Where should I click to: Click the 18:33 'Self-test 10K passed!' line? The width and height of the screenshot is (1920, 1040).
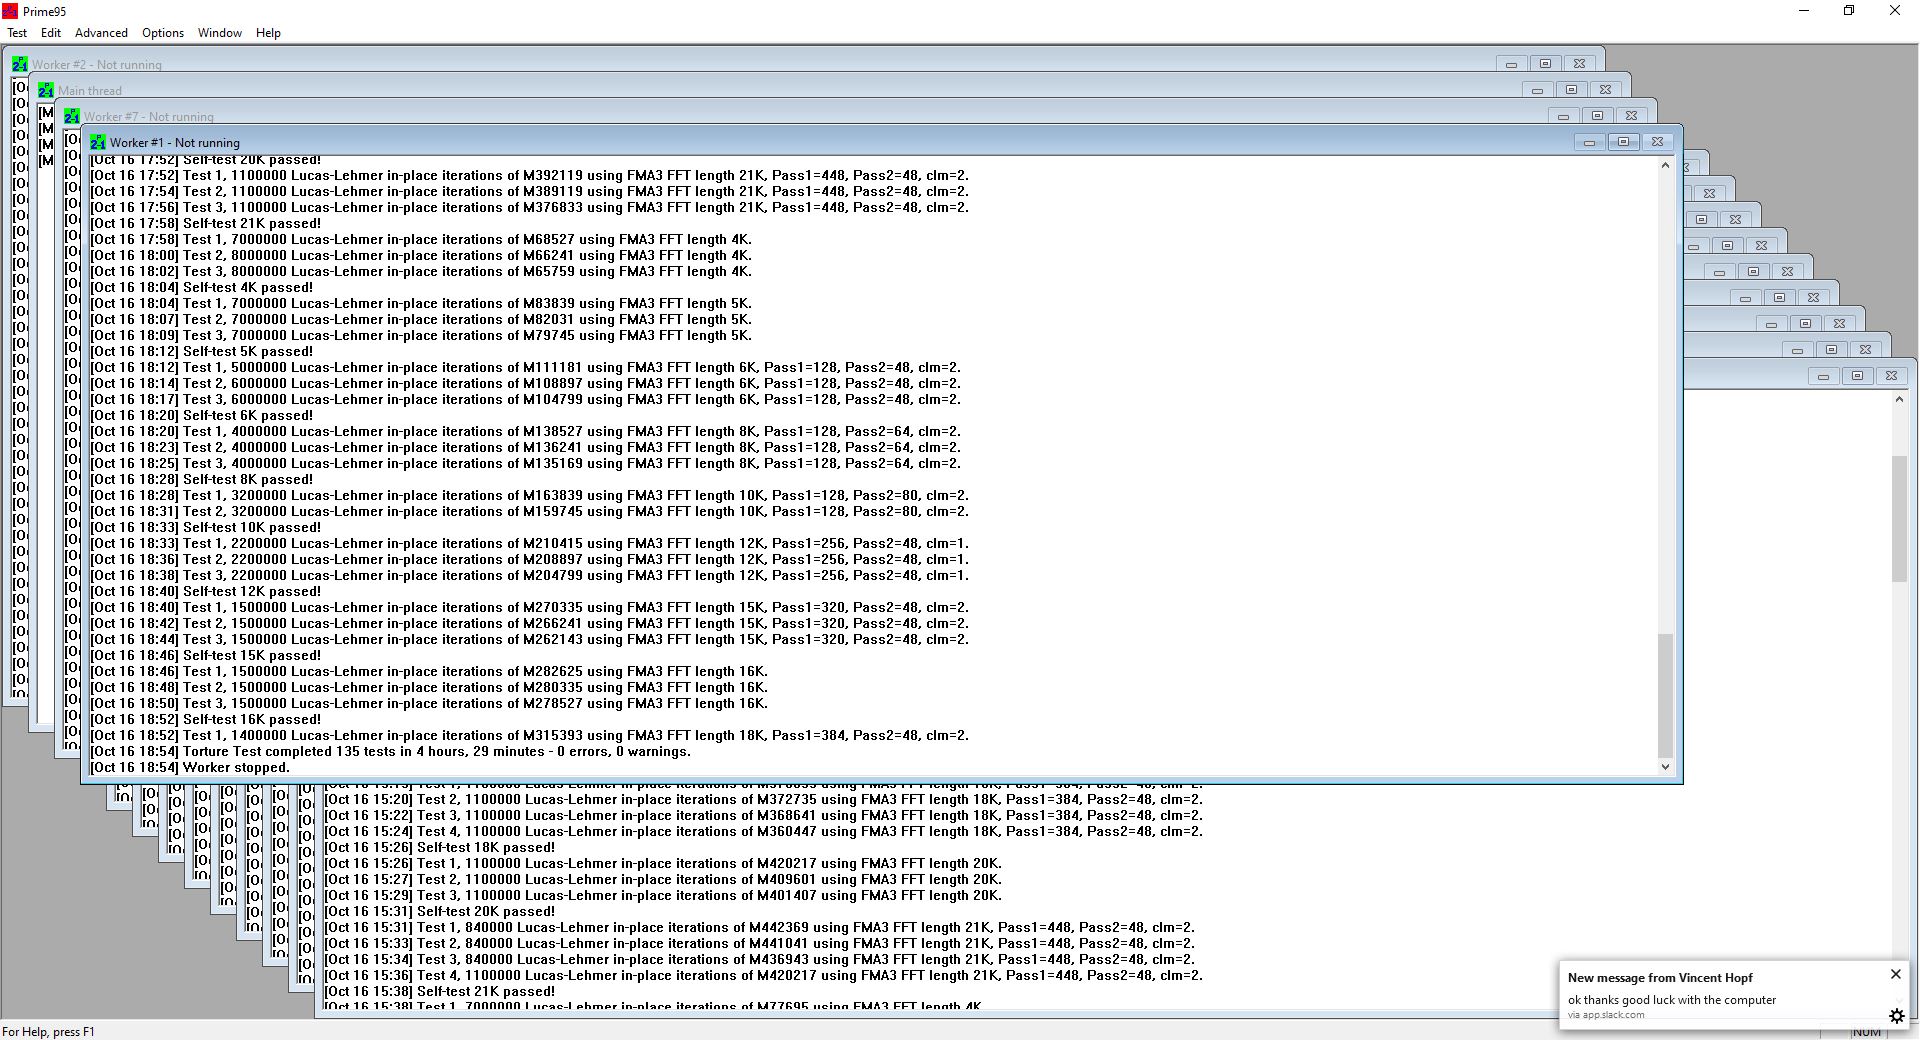coord(205,527)
